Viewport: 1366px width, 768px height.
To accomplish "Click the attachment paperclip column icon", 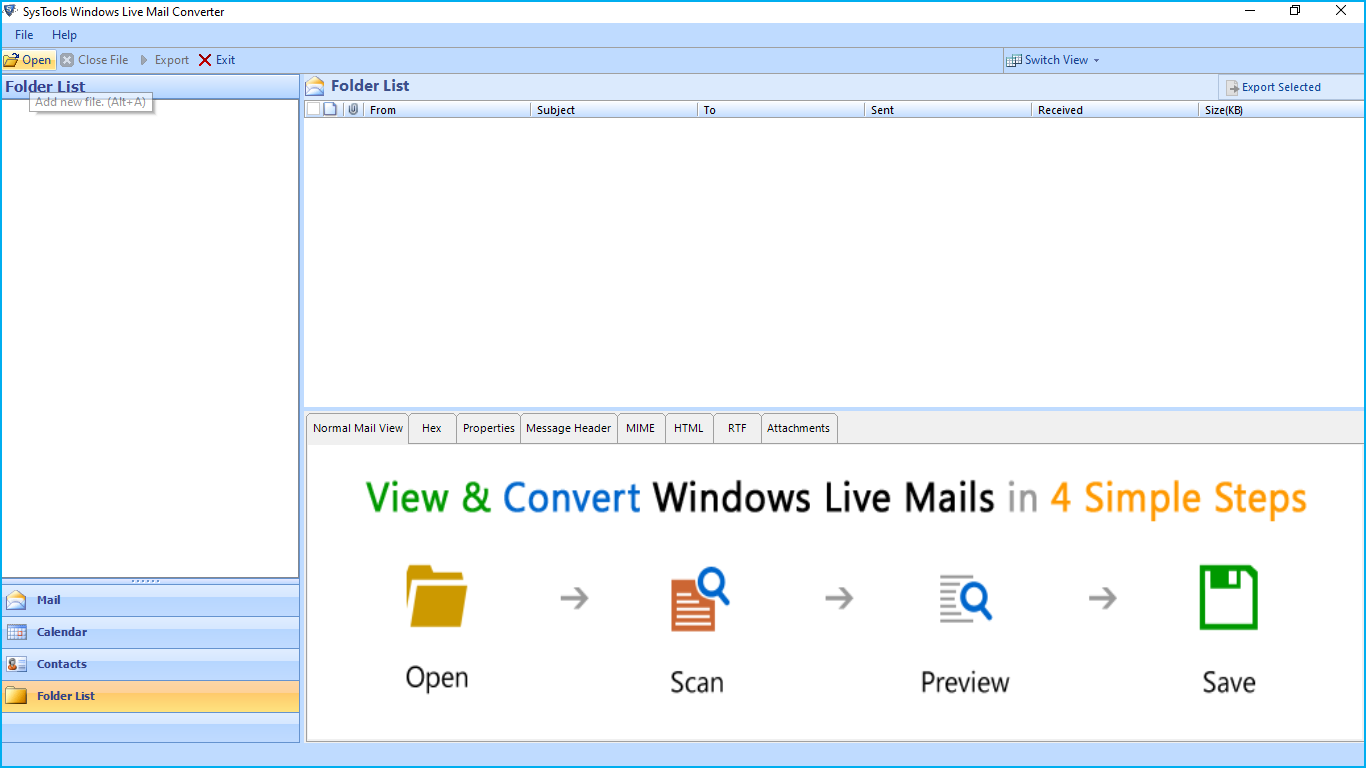I will click(x=353, y=109).
